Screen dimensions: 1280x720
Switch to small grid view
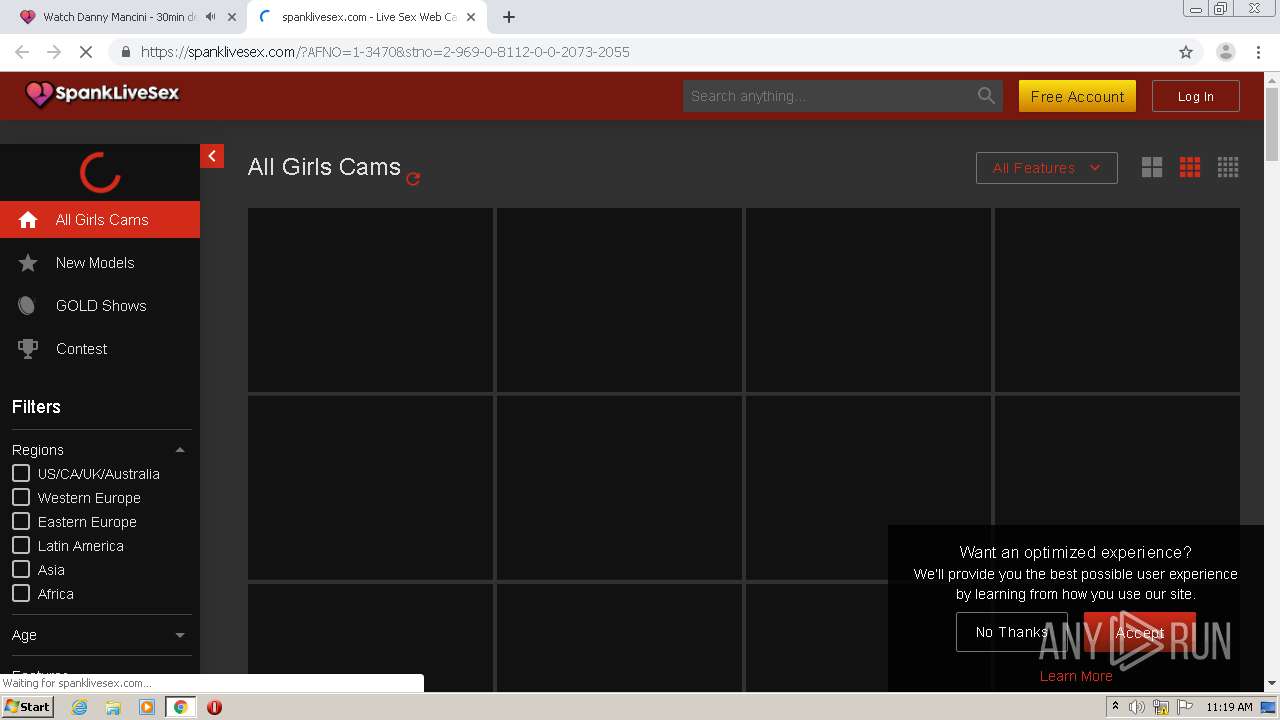1228,168
